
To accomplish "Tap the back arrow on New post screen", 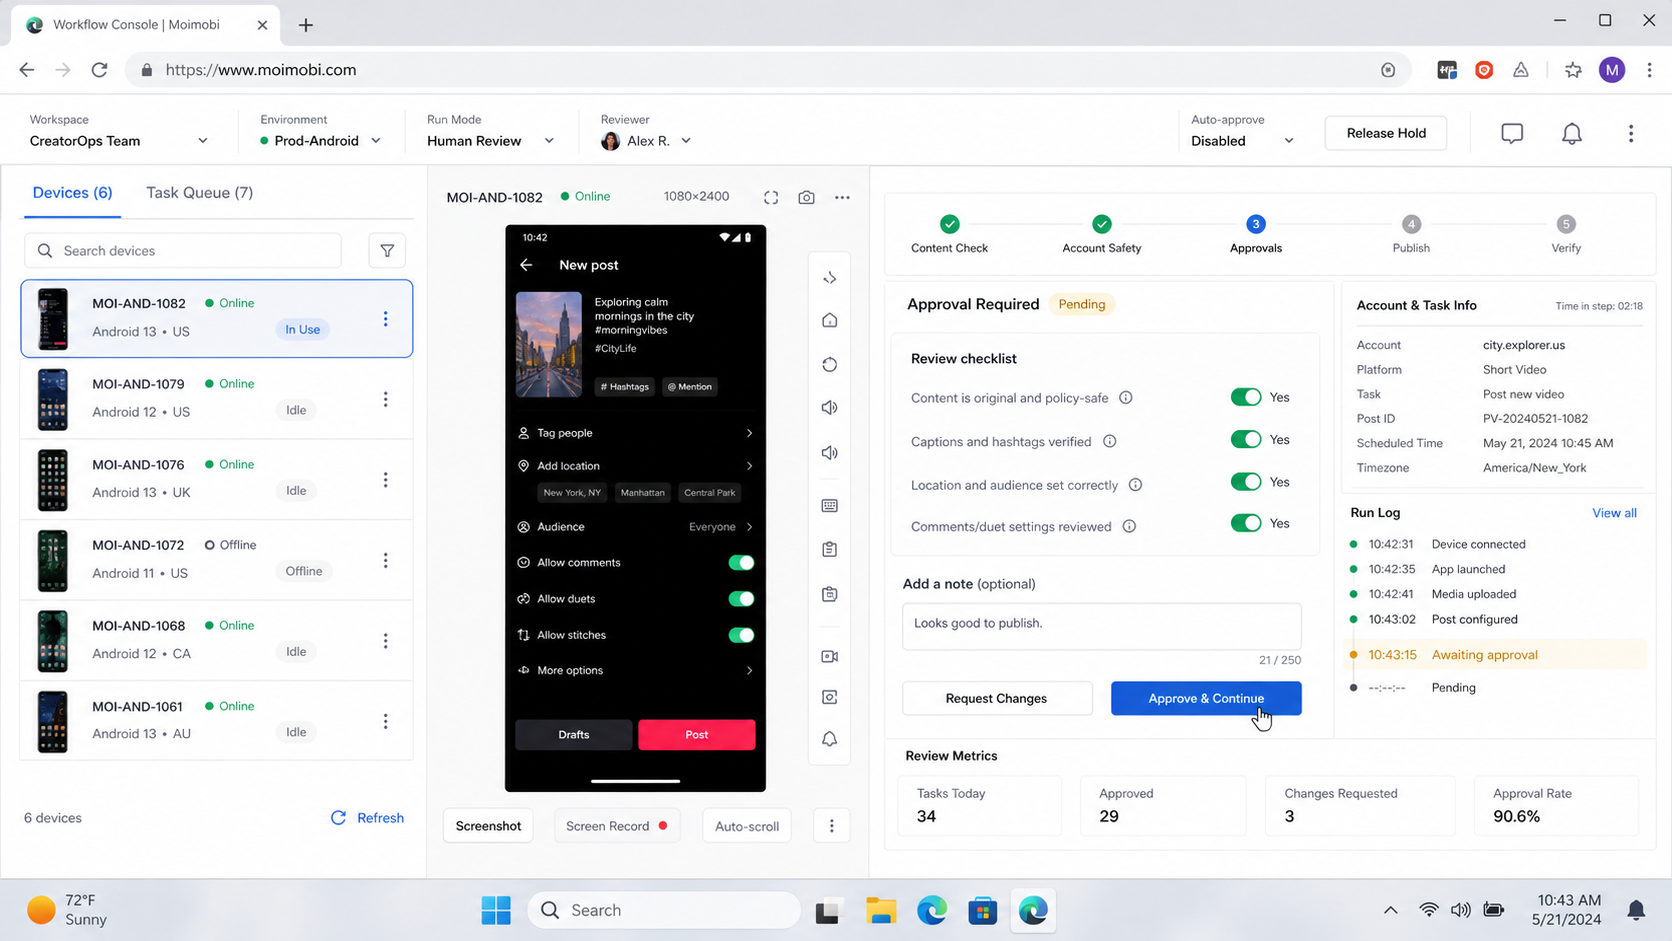I will [x=526, y=265].
